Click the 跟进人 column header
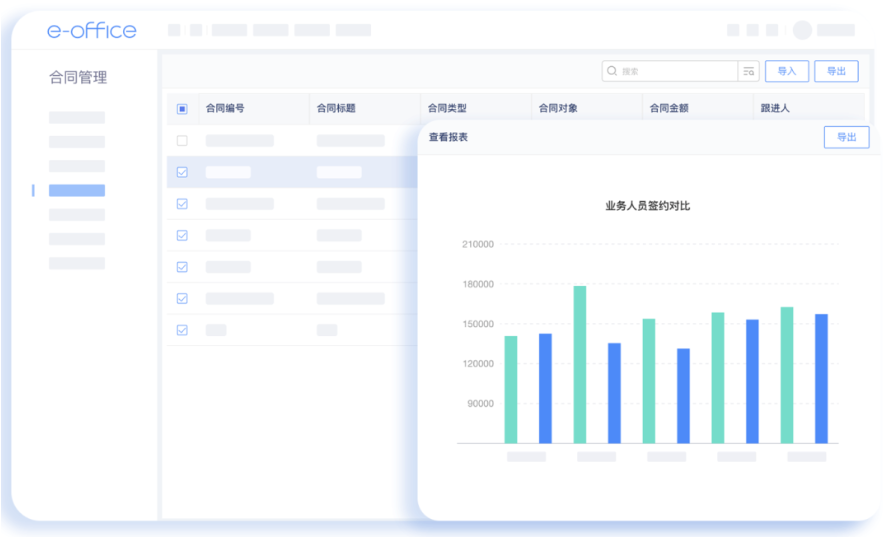The height and width of the screenshot is (537, 883). click(775, 108)
